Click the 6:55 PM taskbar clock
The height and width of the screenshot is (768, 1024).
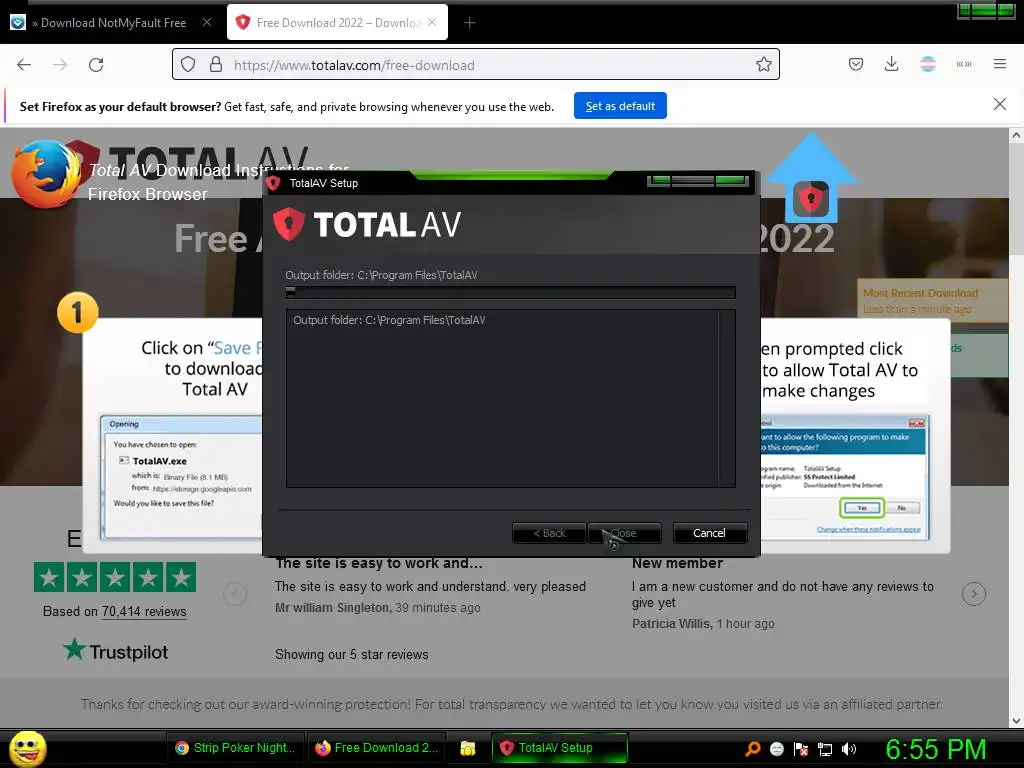936,749
